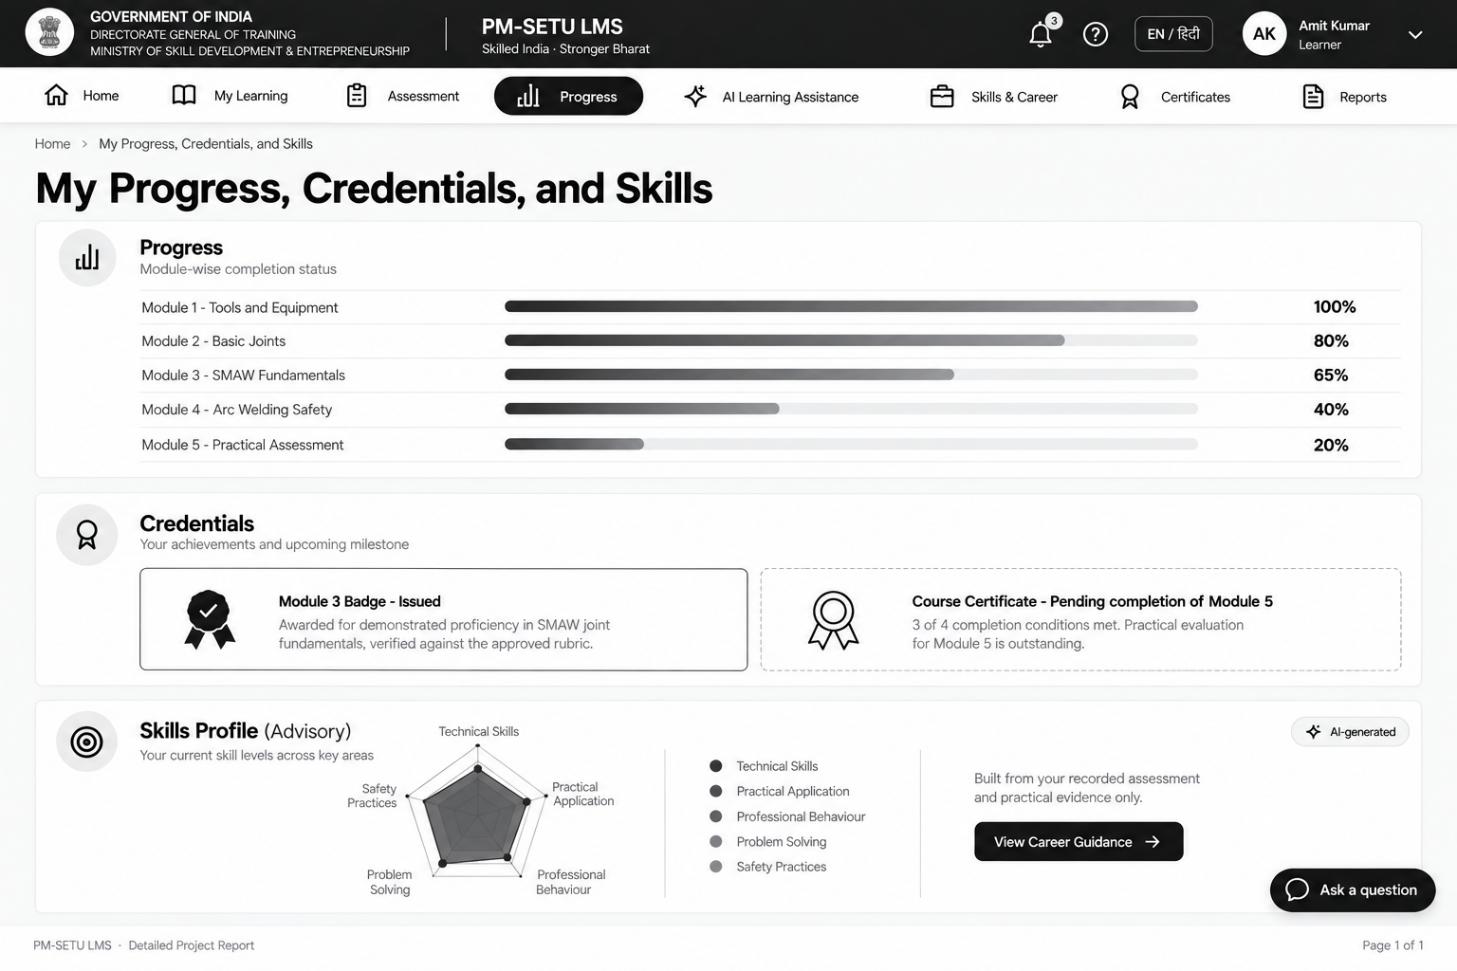
Task: Click the Credentials section ribbon icon
Action: click(x=87, y=535)
